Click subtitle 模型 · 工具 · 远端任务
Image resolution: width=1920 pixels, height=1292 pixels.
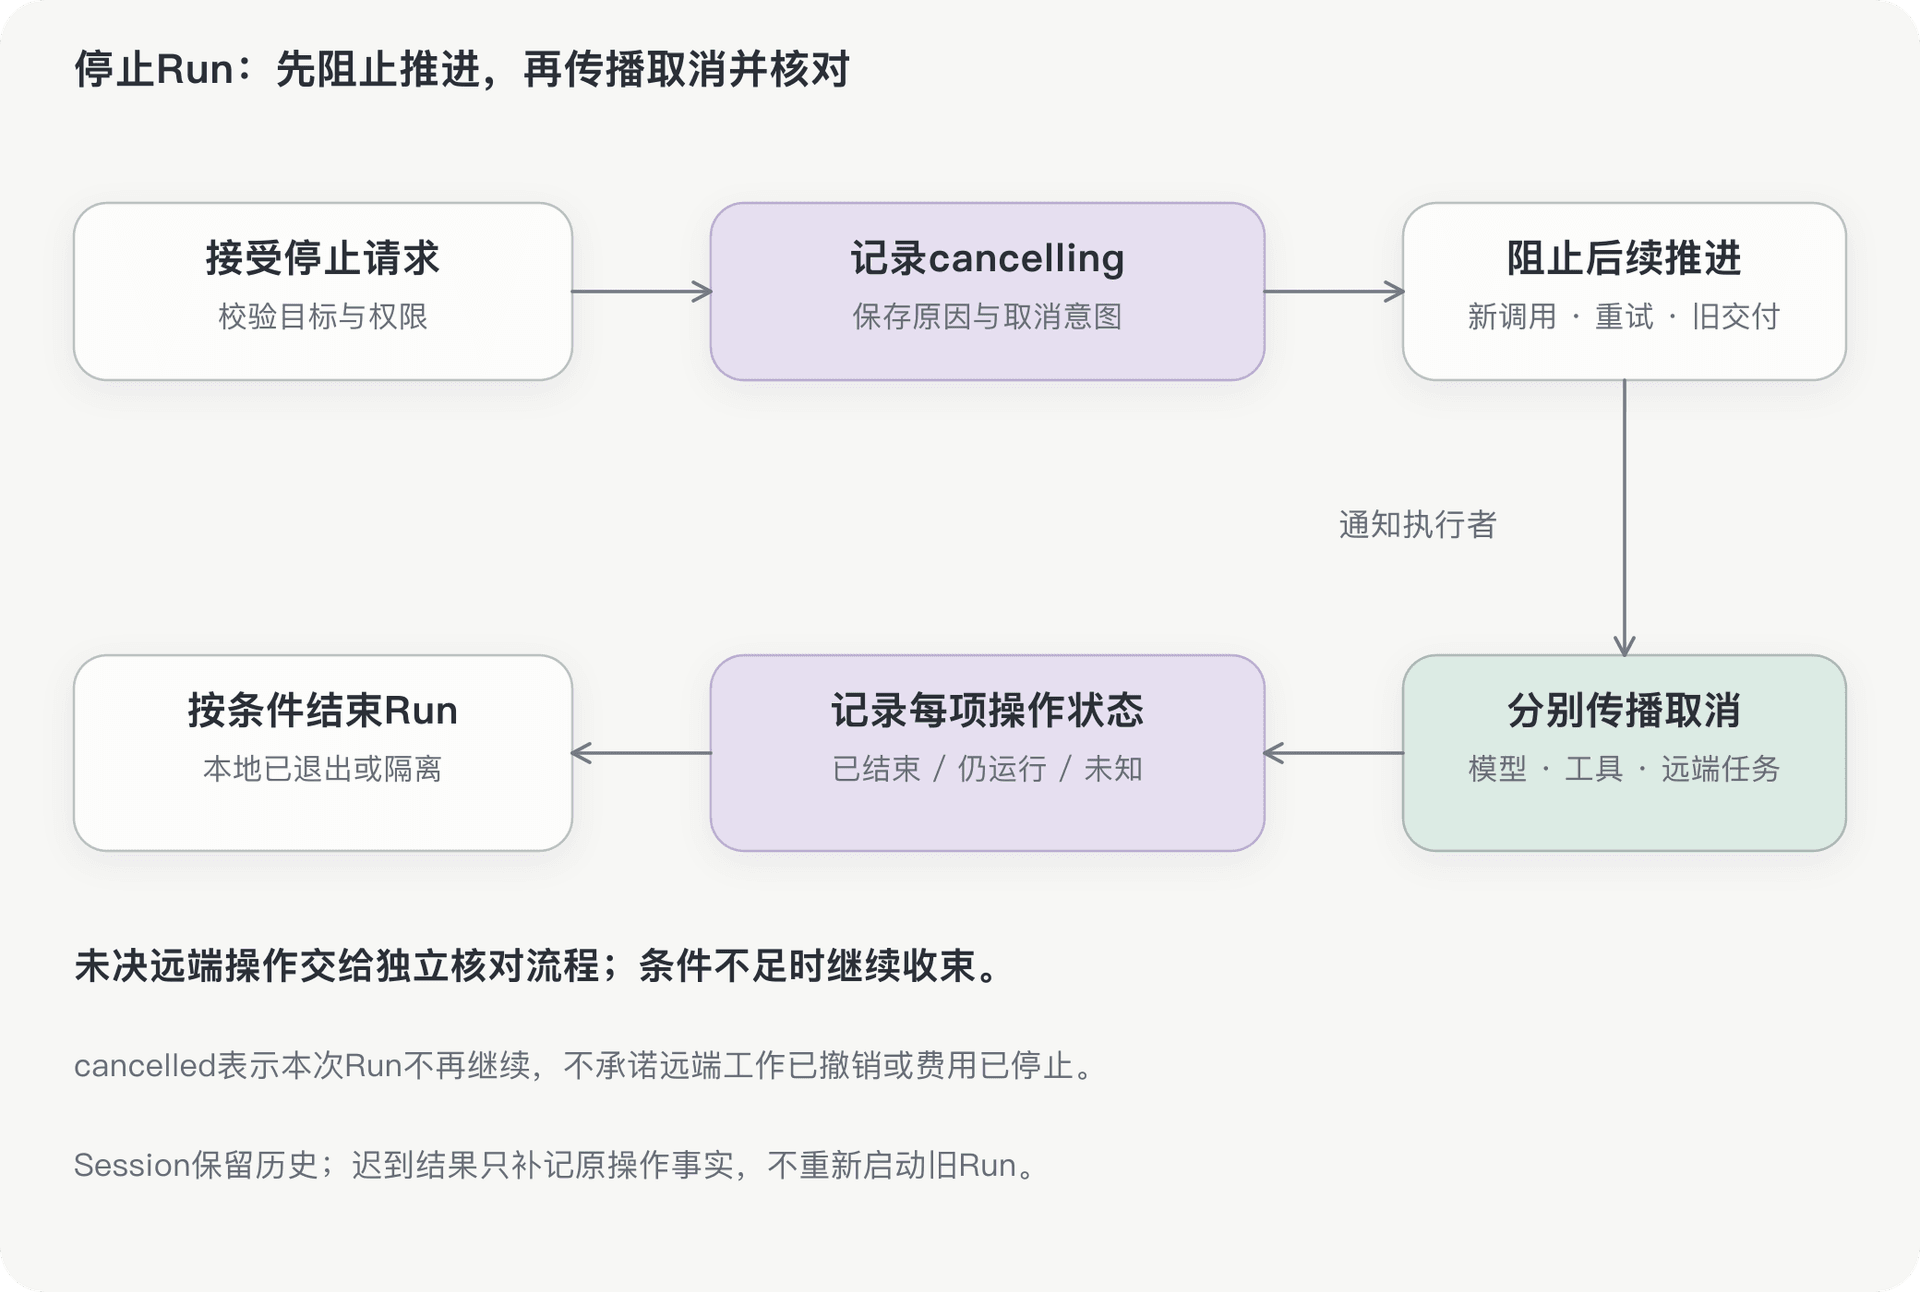[x=1624, y=768]
